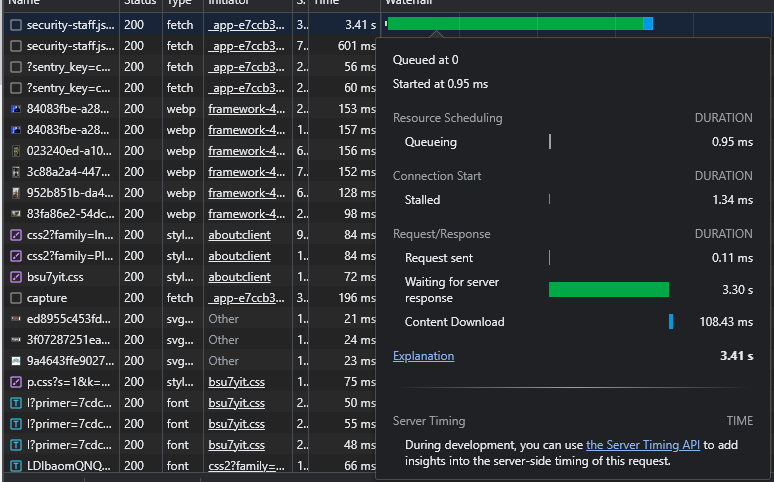
Task: Click the thumbnail icon for 023240ed-a10 webp
Action: pyautogui.click(x=15, y=151)
